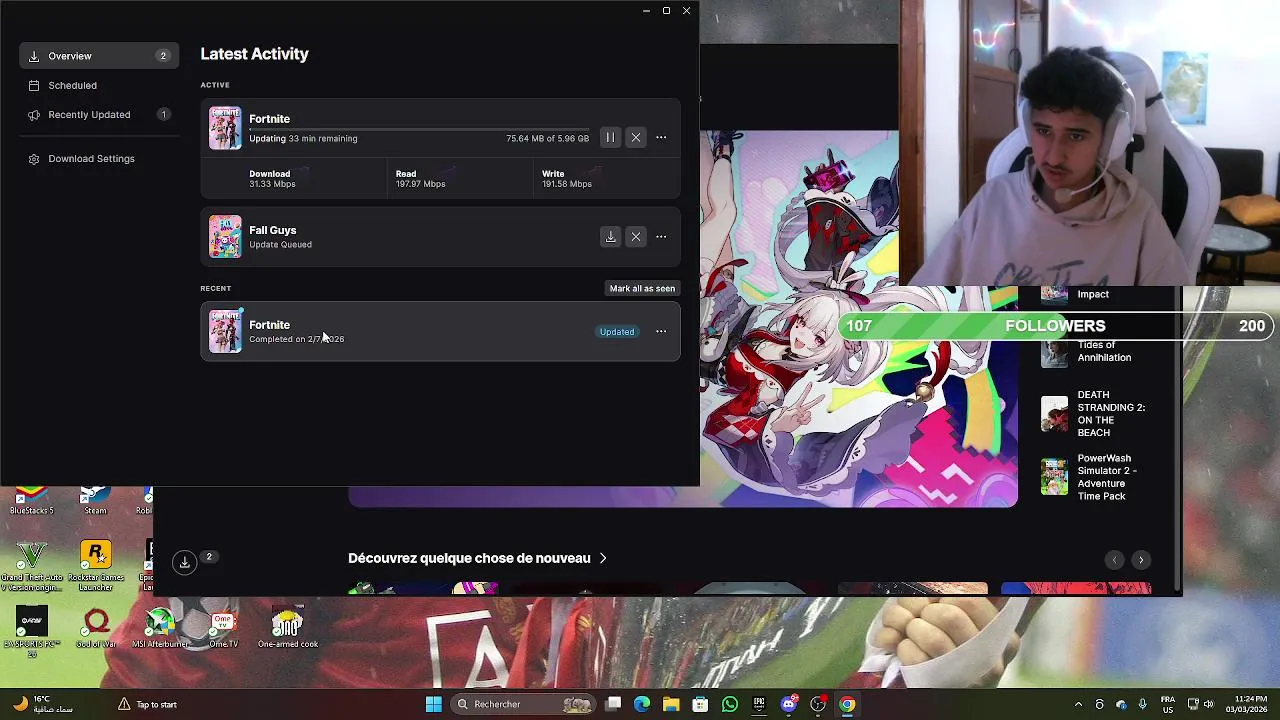Select PowerWash Simulator 2 Adventure Time Pack
This screenshot has height=720, width=1280.
pyautogui.click(x=1094, y=477)
